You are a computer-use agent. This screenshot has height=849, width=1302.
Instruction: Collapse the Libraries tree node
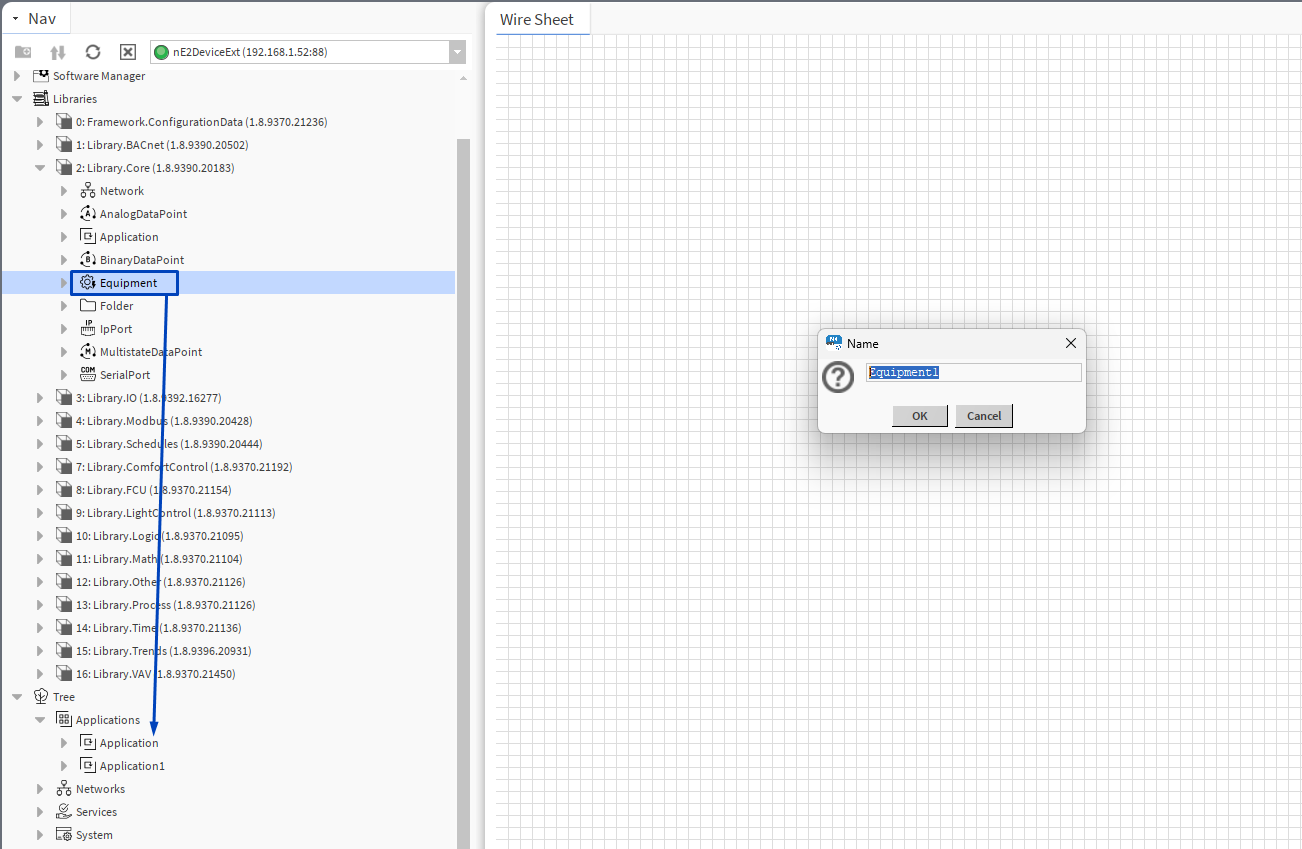point(17,99)
